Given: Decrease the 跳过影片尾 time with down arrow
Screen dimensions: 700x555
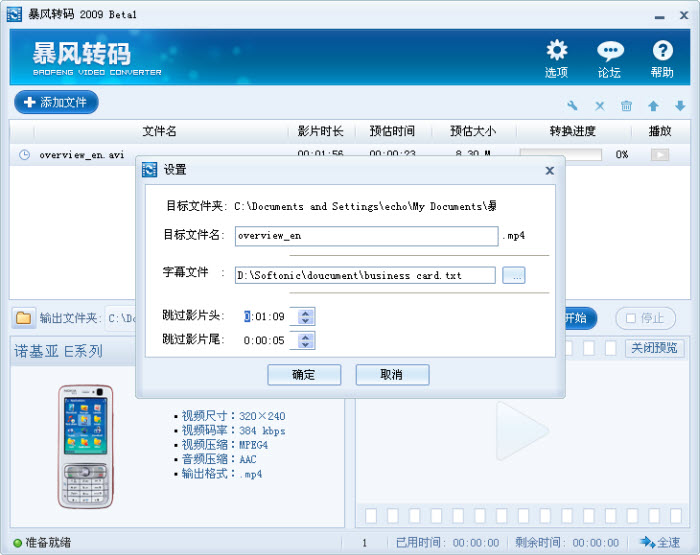Looking at the screenshot, I should pos(305,344).
